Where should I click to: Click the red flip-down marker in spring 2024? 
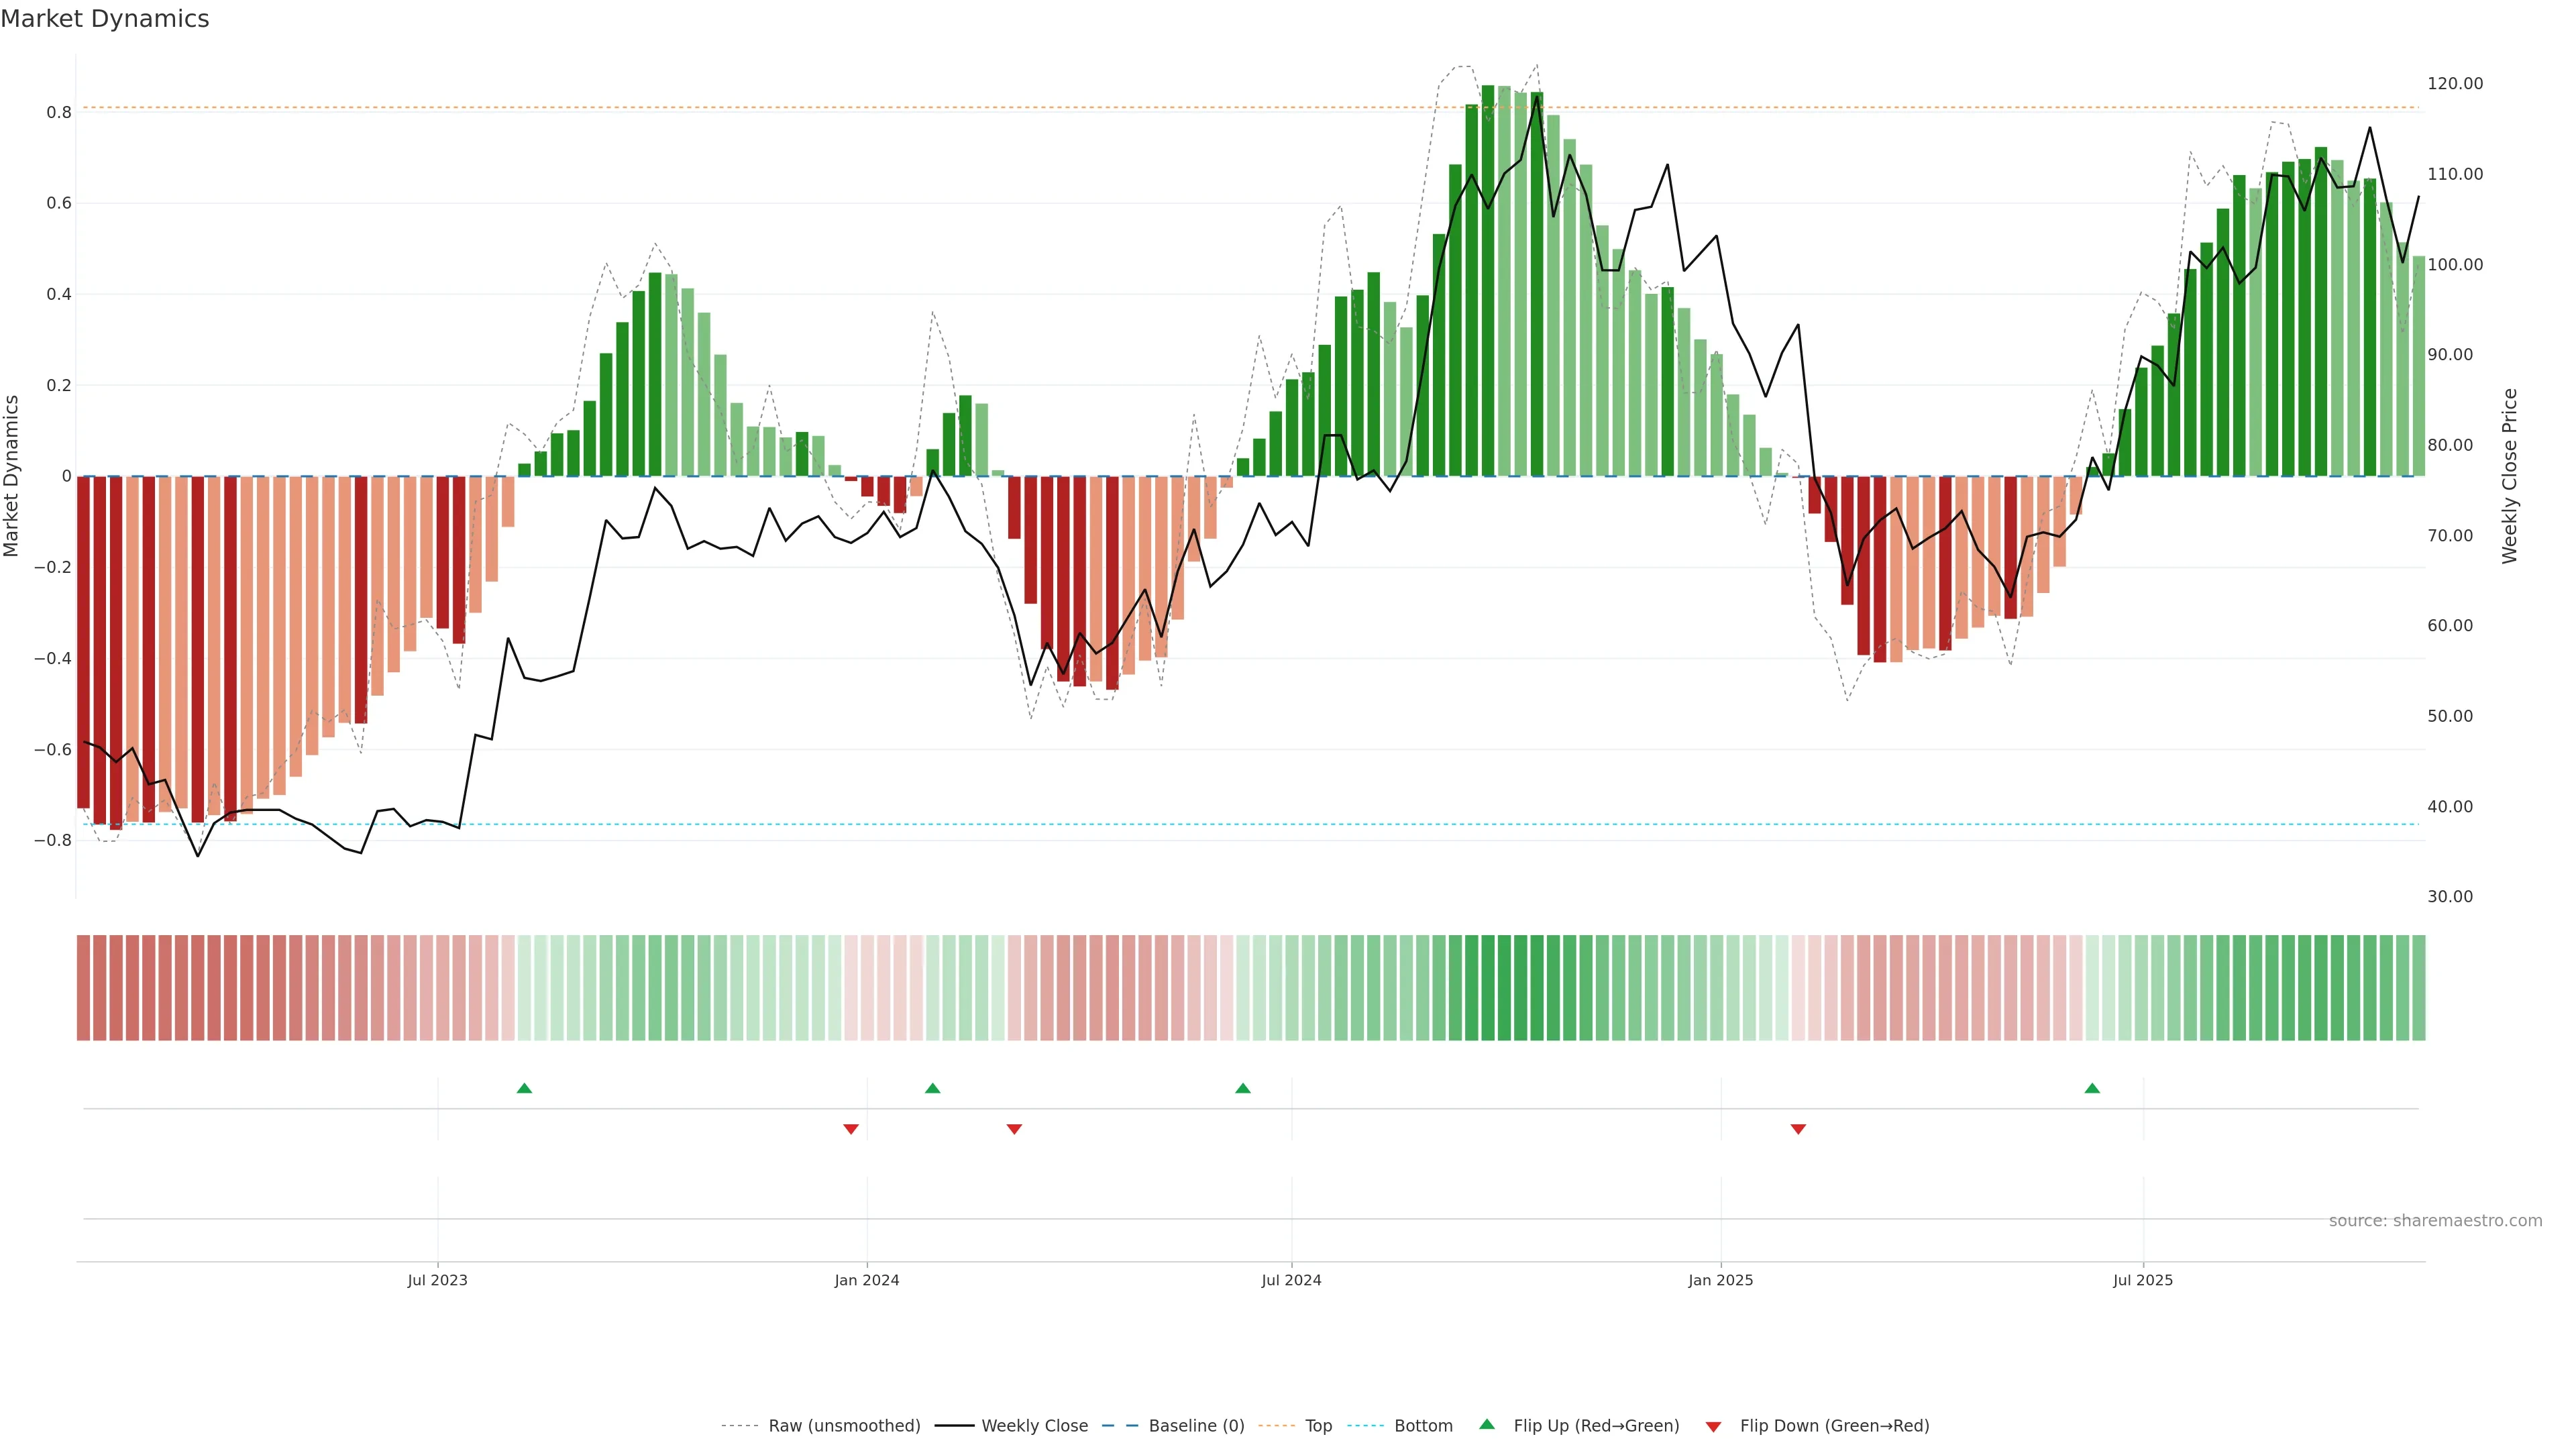tap(1014, 1129)
